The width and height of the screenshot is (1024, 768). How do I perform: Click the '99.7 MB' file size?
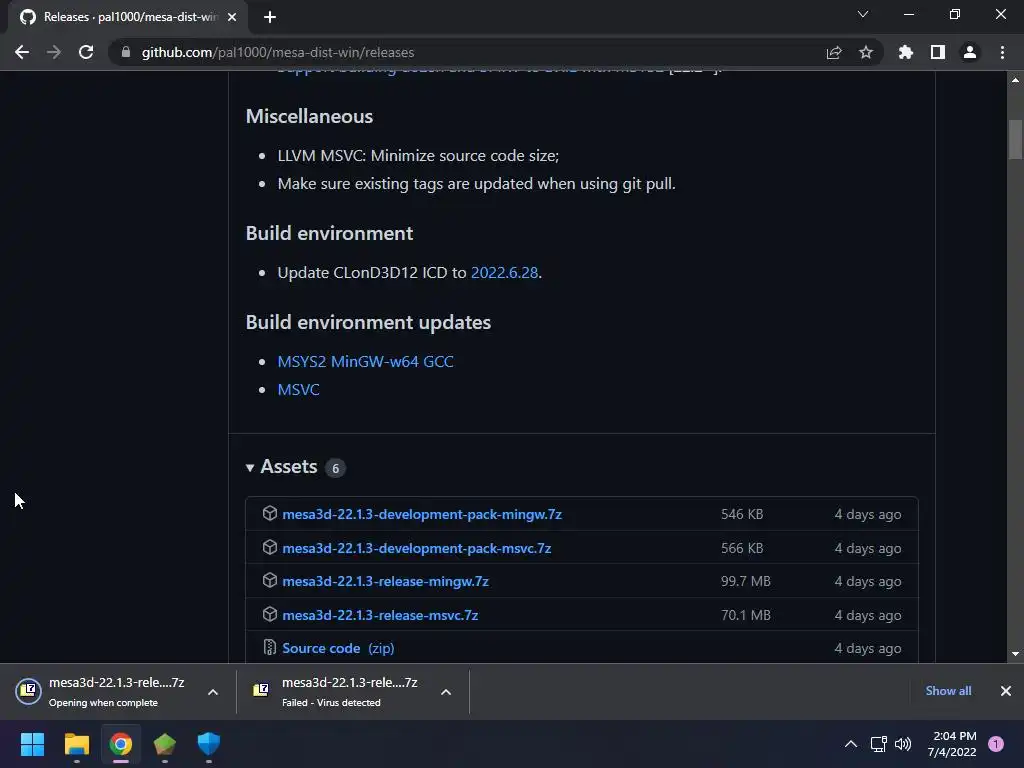pyautogui.click(x=746, y=581)
